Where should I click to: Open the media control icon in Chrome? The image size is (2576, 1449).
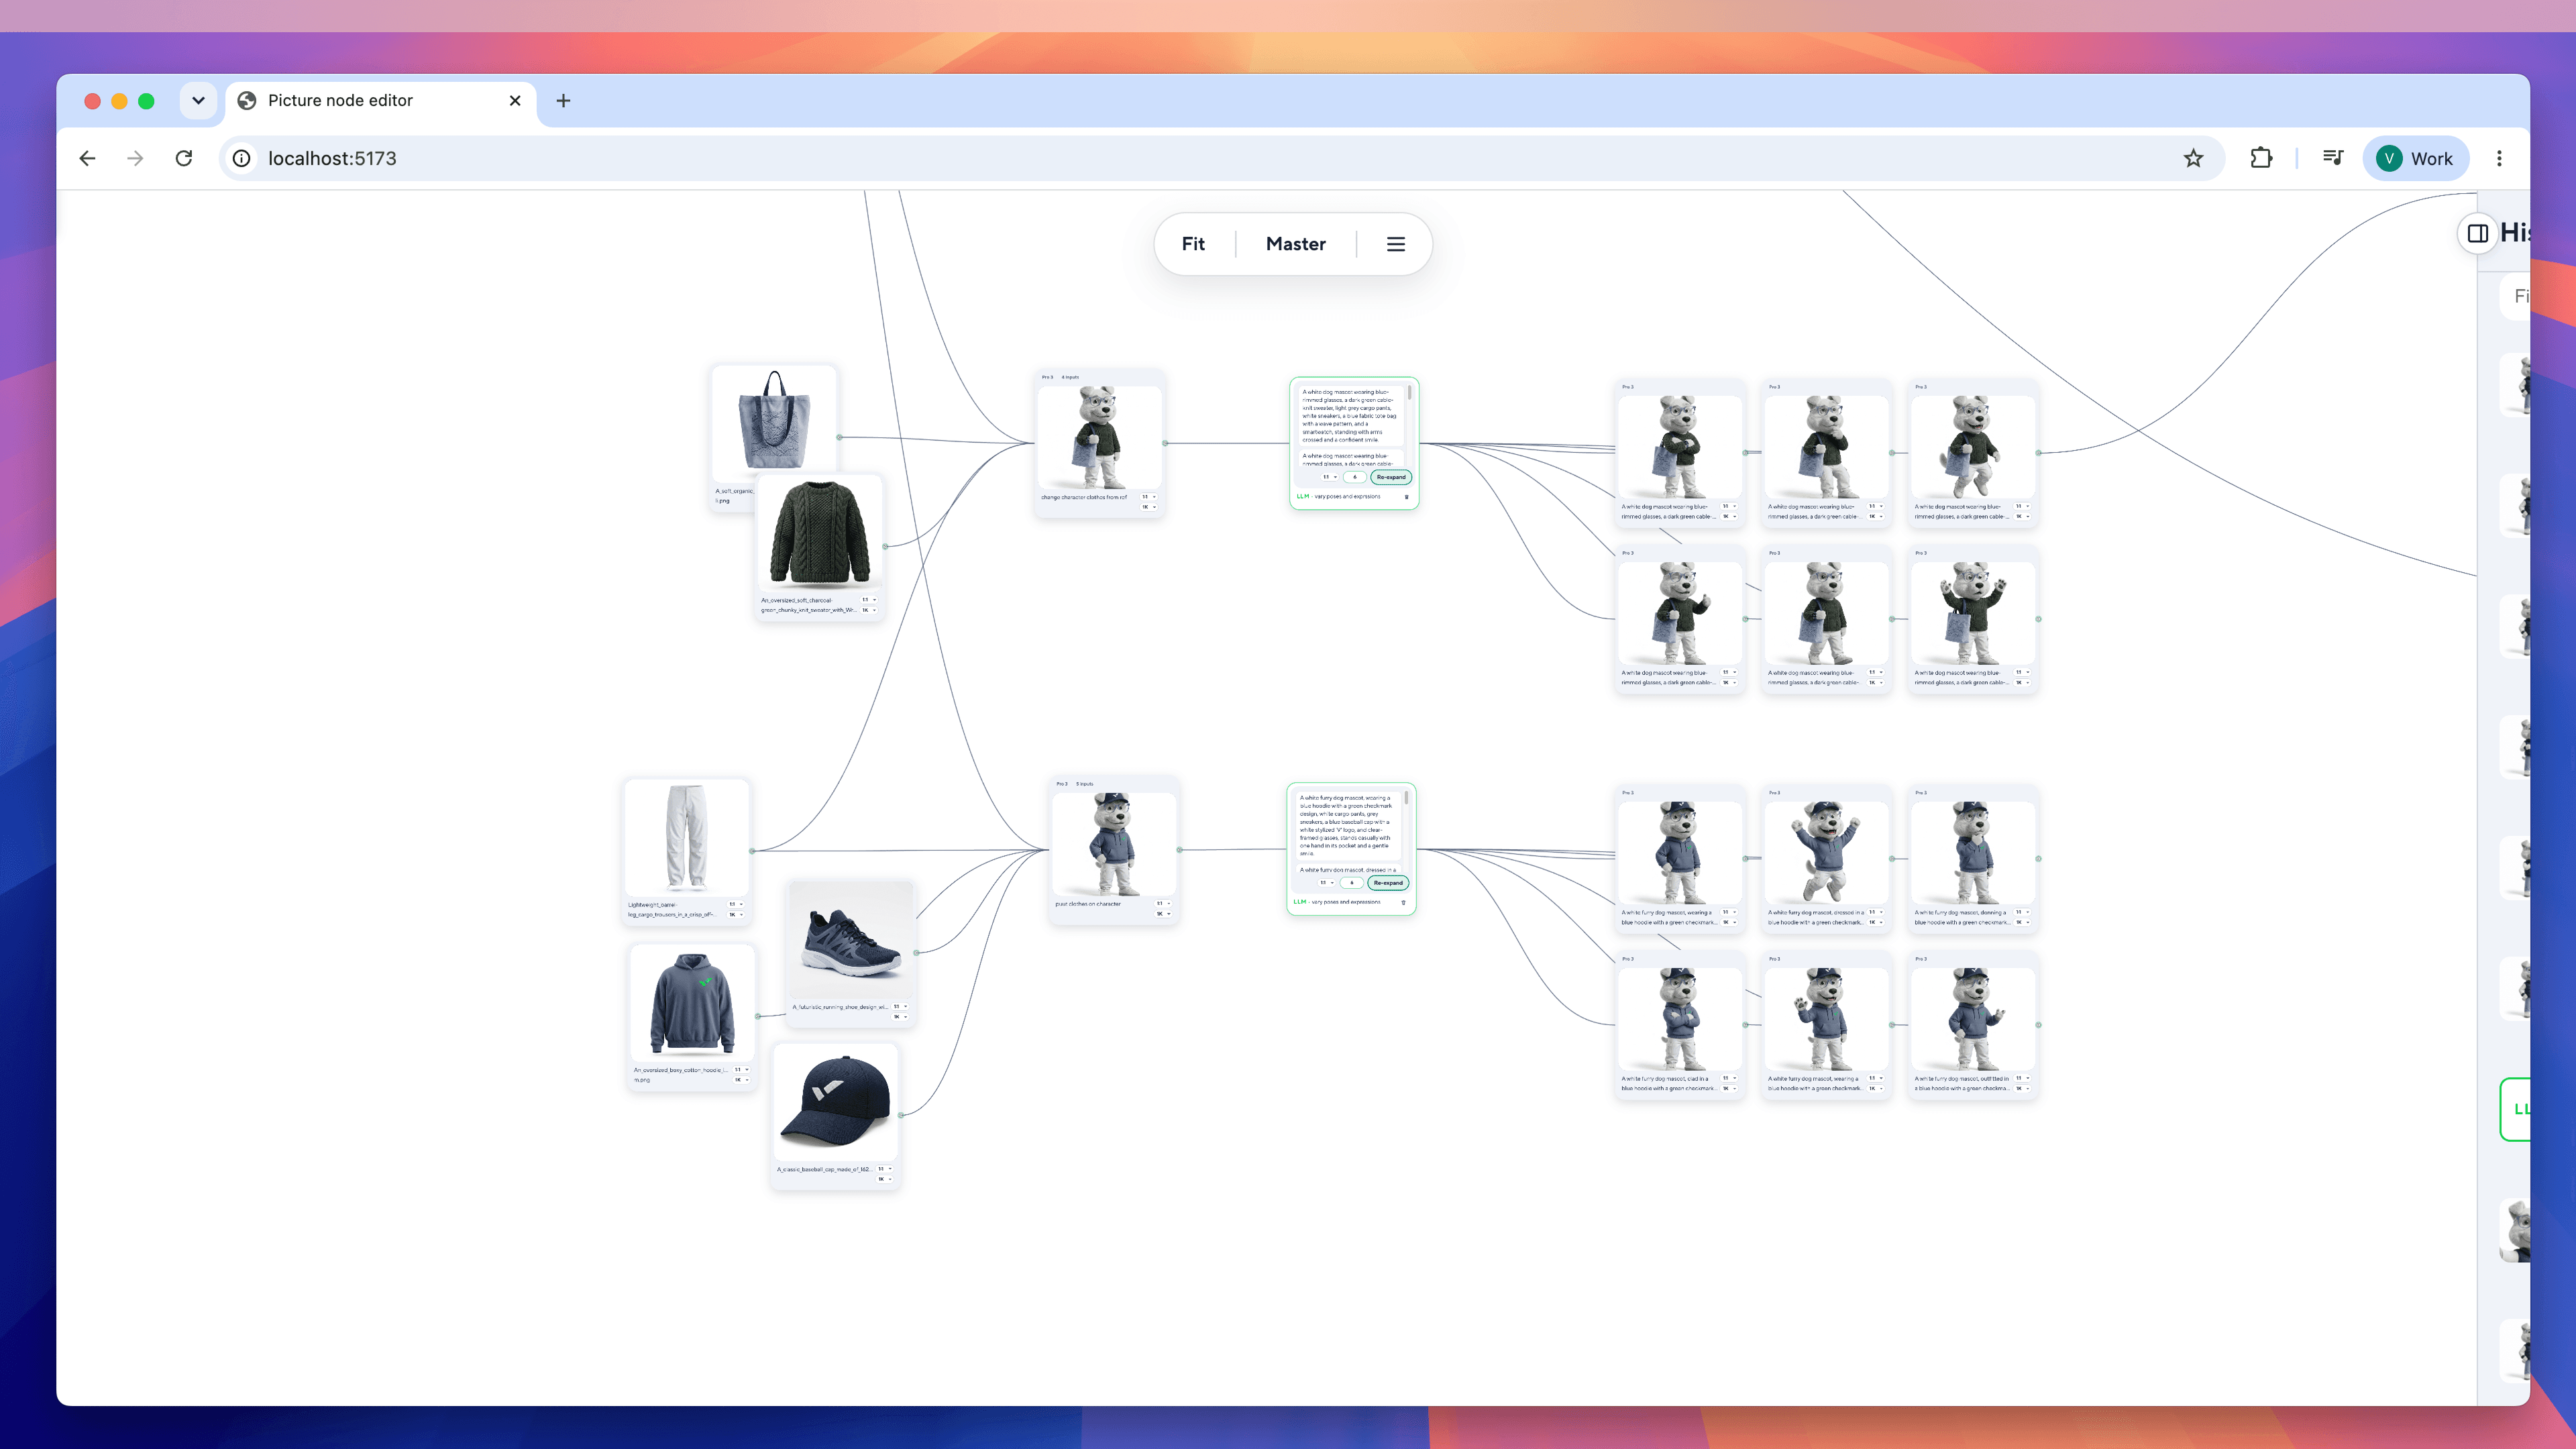pyautogui.click(x=2333, y=158)
